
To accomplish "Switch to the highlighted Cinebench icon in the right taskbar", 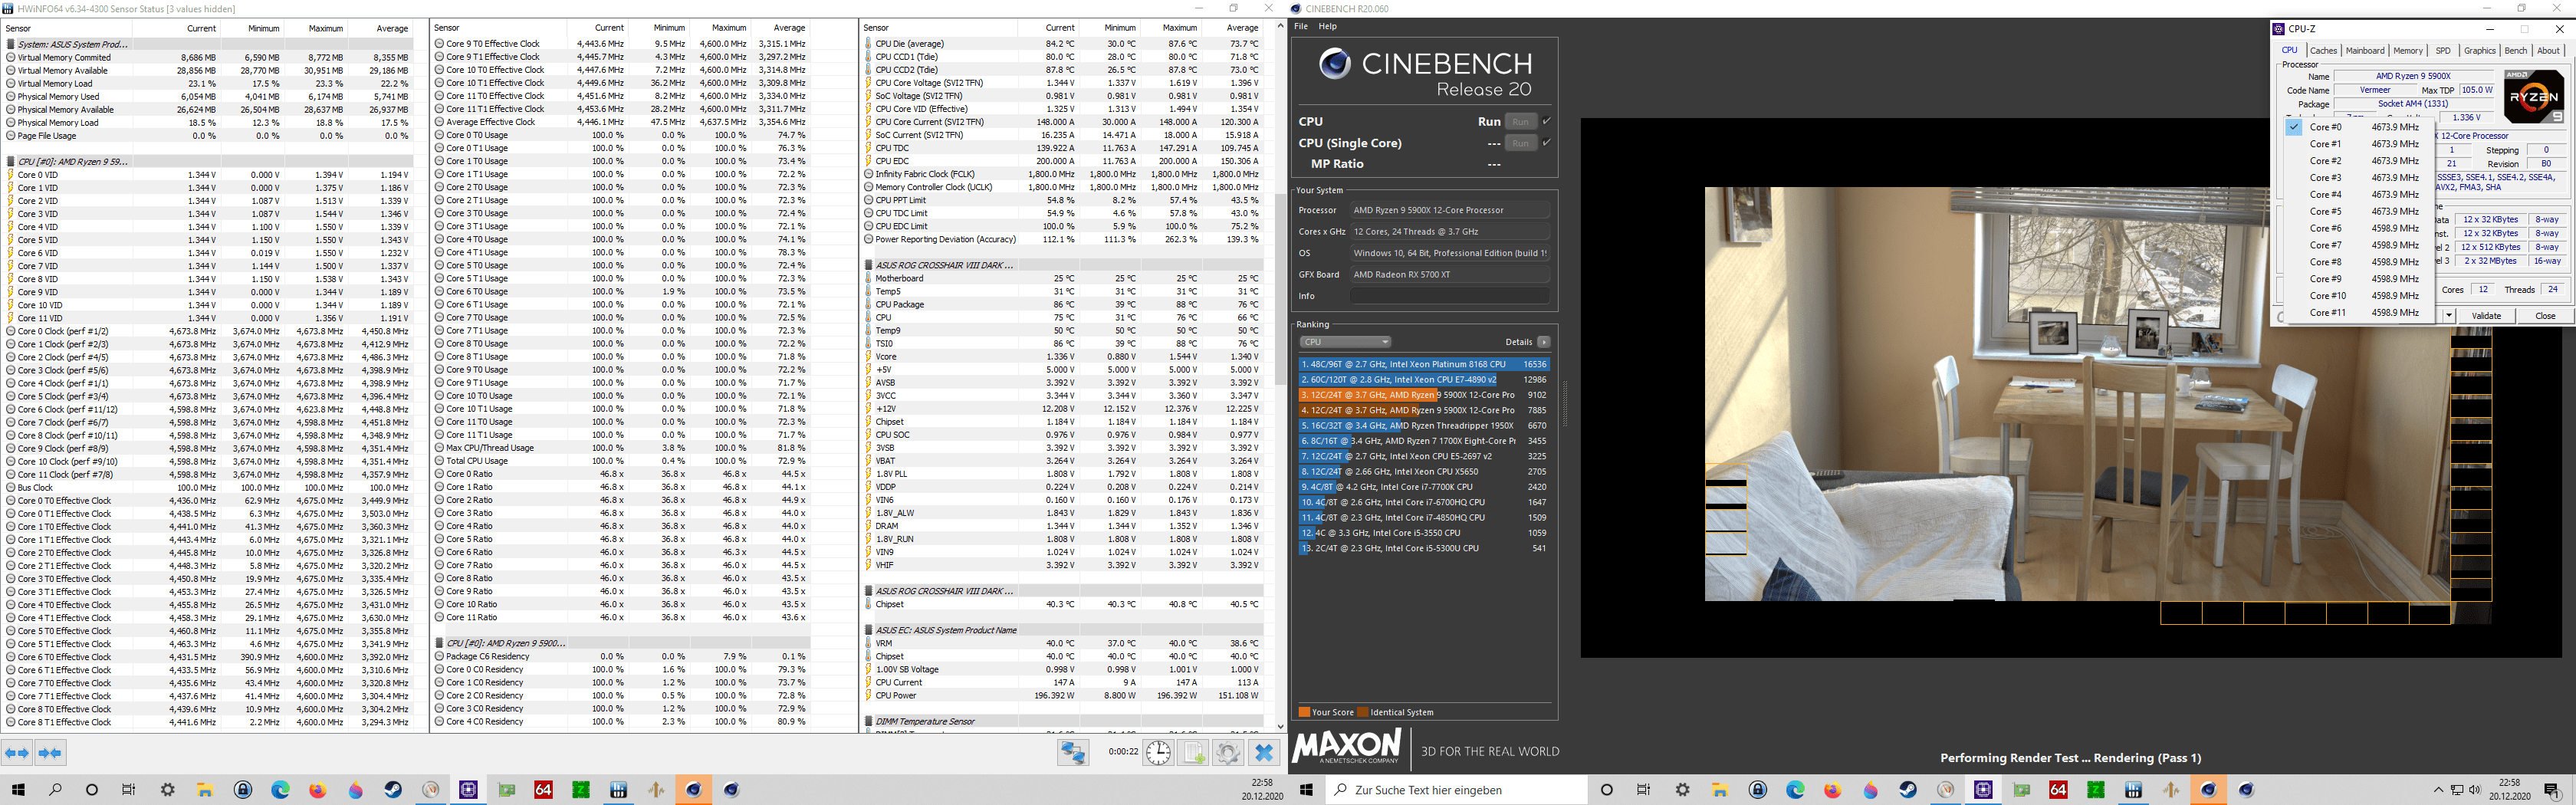I will coord(2208,790).
